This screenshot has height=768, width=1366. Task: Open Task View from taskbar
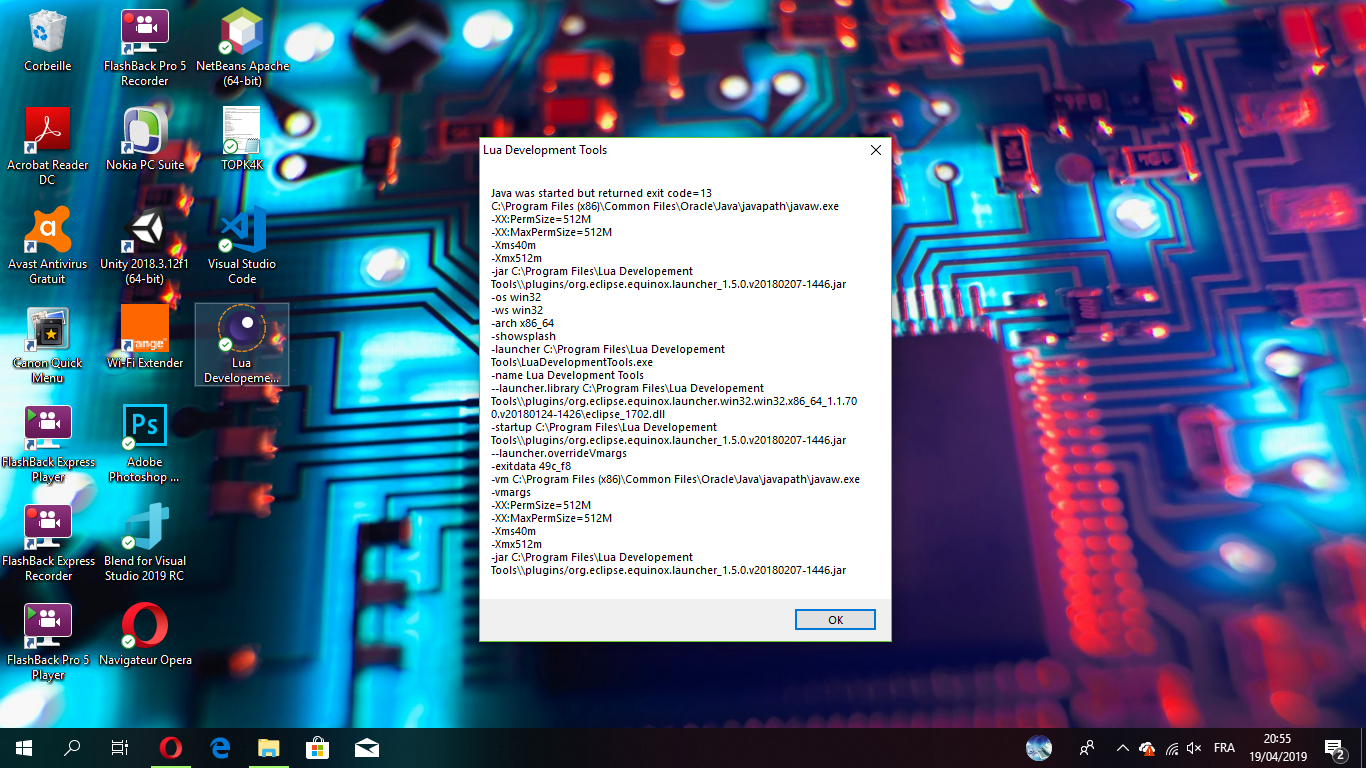point(120,748)
